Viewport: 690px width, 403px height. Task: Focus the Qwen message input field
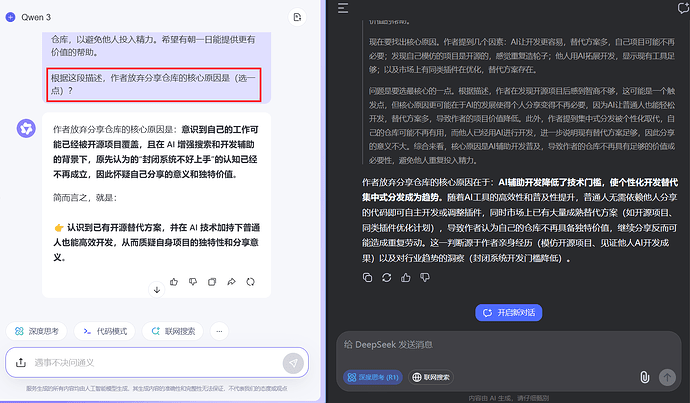(x=156, y=363)
